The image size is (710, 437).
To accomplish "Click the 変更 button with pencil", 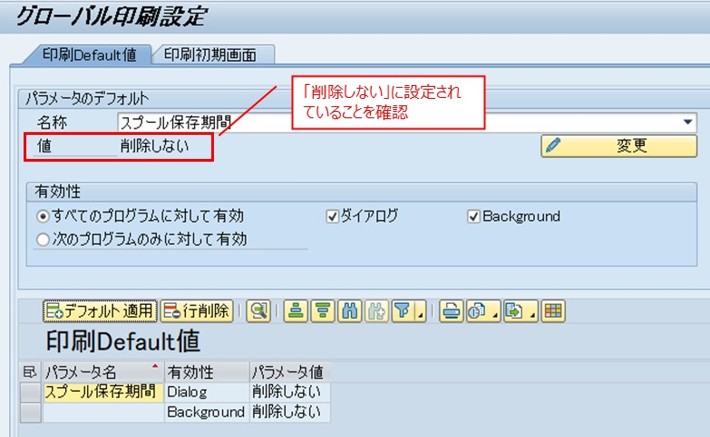I will pos(619,146).
